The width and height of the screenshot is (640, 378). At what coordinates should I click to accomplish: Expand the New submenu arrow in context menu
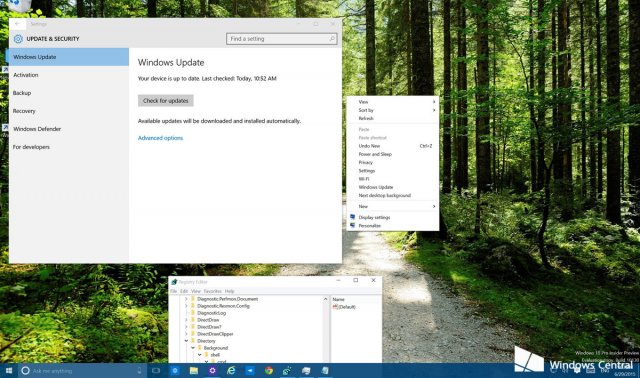tap(434, 207)
